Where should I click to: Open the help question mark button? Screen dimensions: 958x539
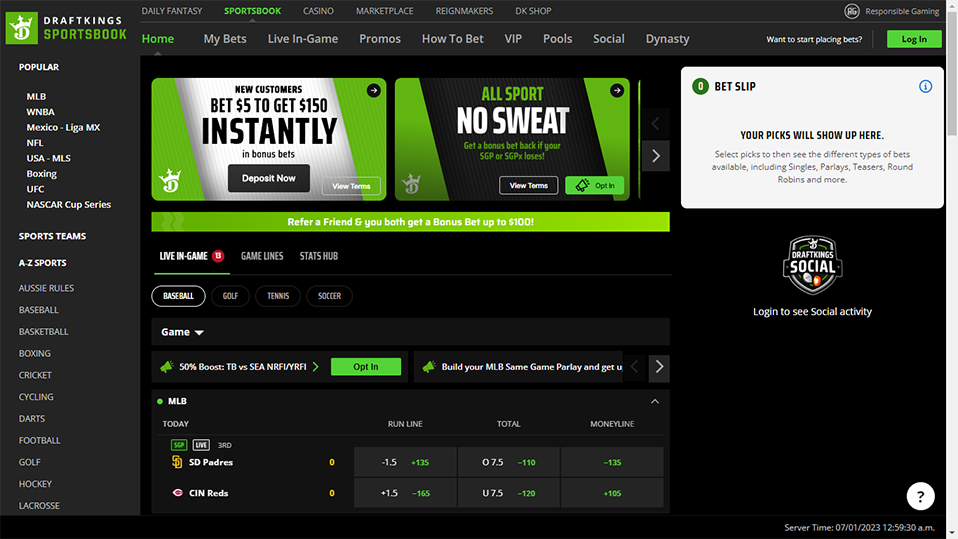(921, 496)
